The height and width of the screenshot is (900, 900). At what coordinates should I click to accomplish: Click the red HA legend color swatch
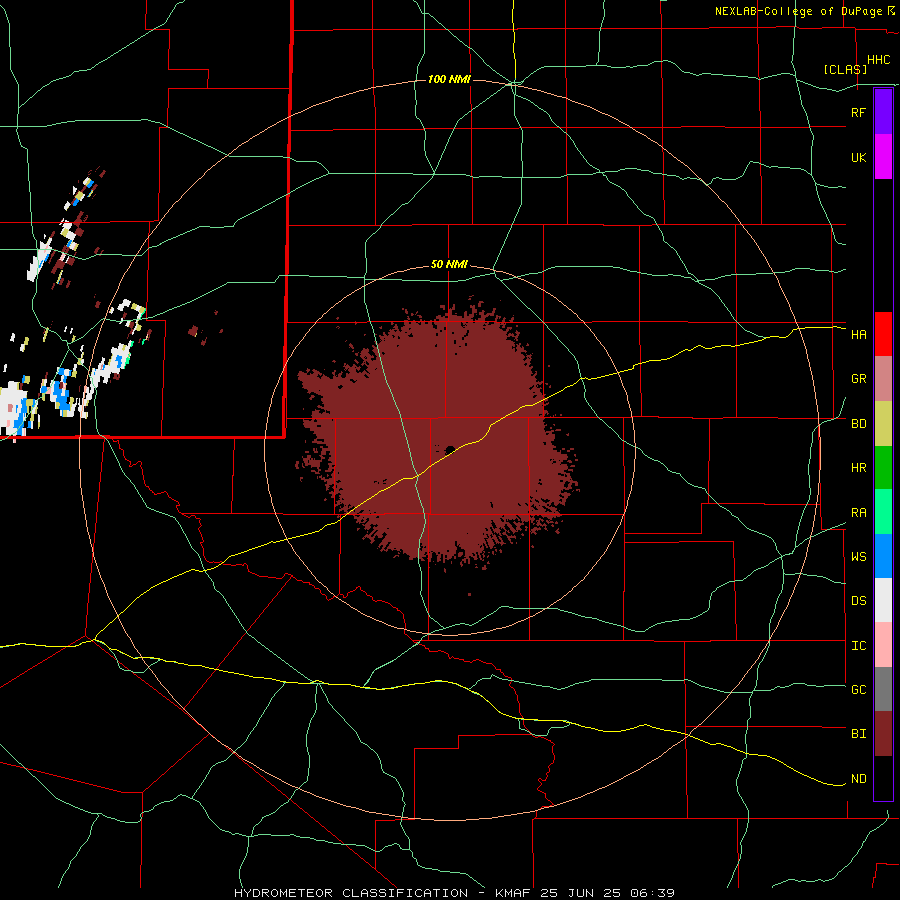(883, 334)
